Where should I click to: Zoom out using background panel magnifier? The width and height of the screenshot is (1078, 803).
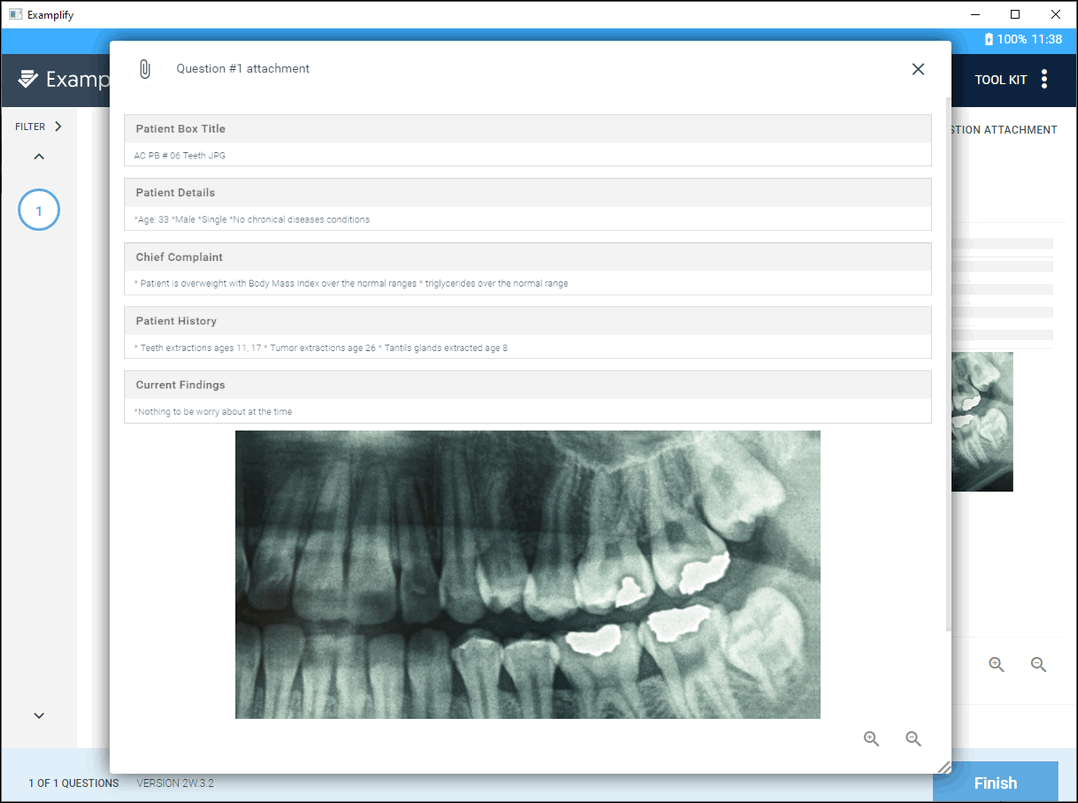(1038, 664)
